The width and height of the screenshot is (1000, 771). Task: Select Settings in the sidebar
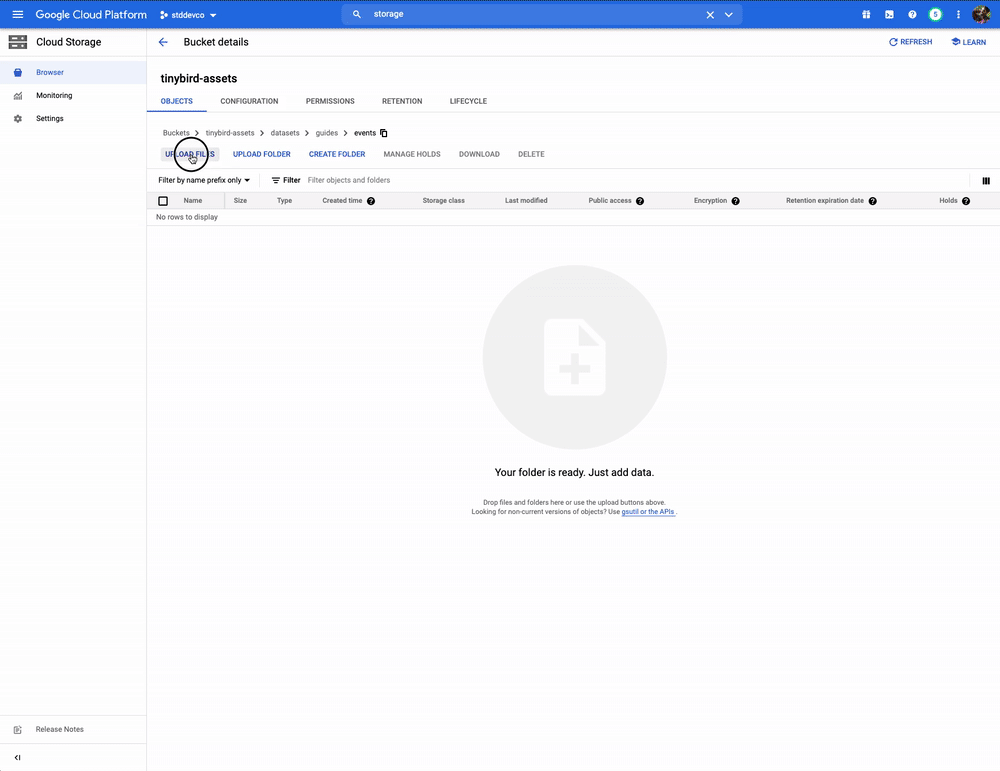[73, 119]
